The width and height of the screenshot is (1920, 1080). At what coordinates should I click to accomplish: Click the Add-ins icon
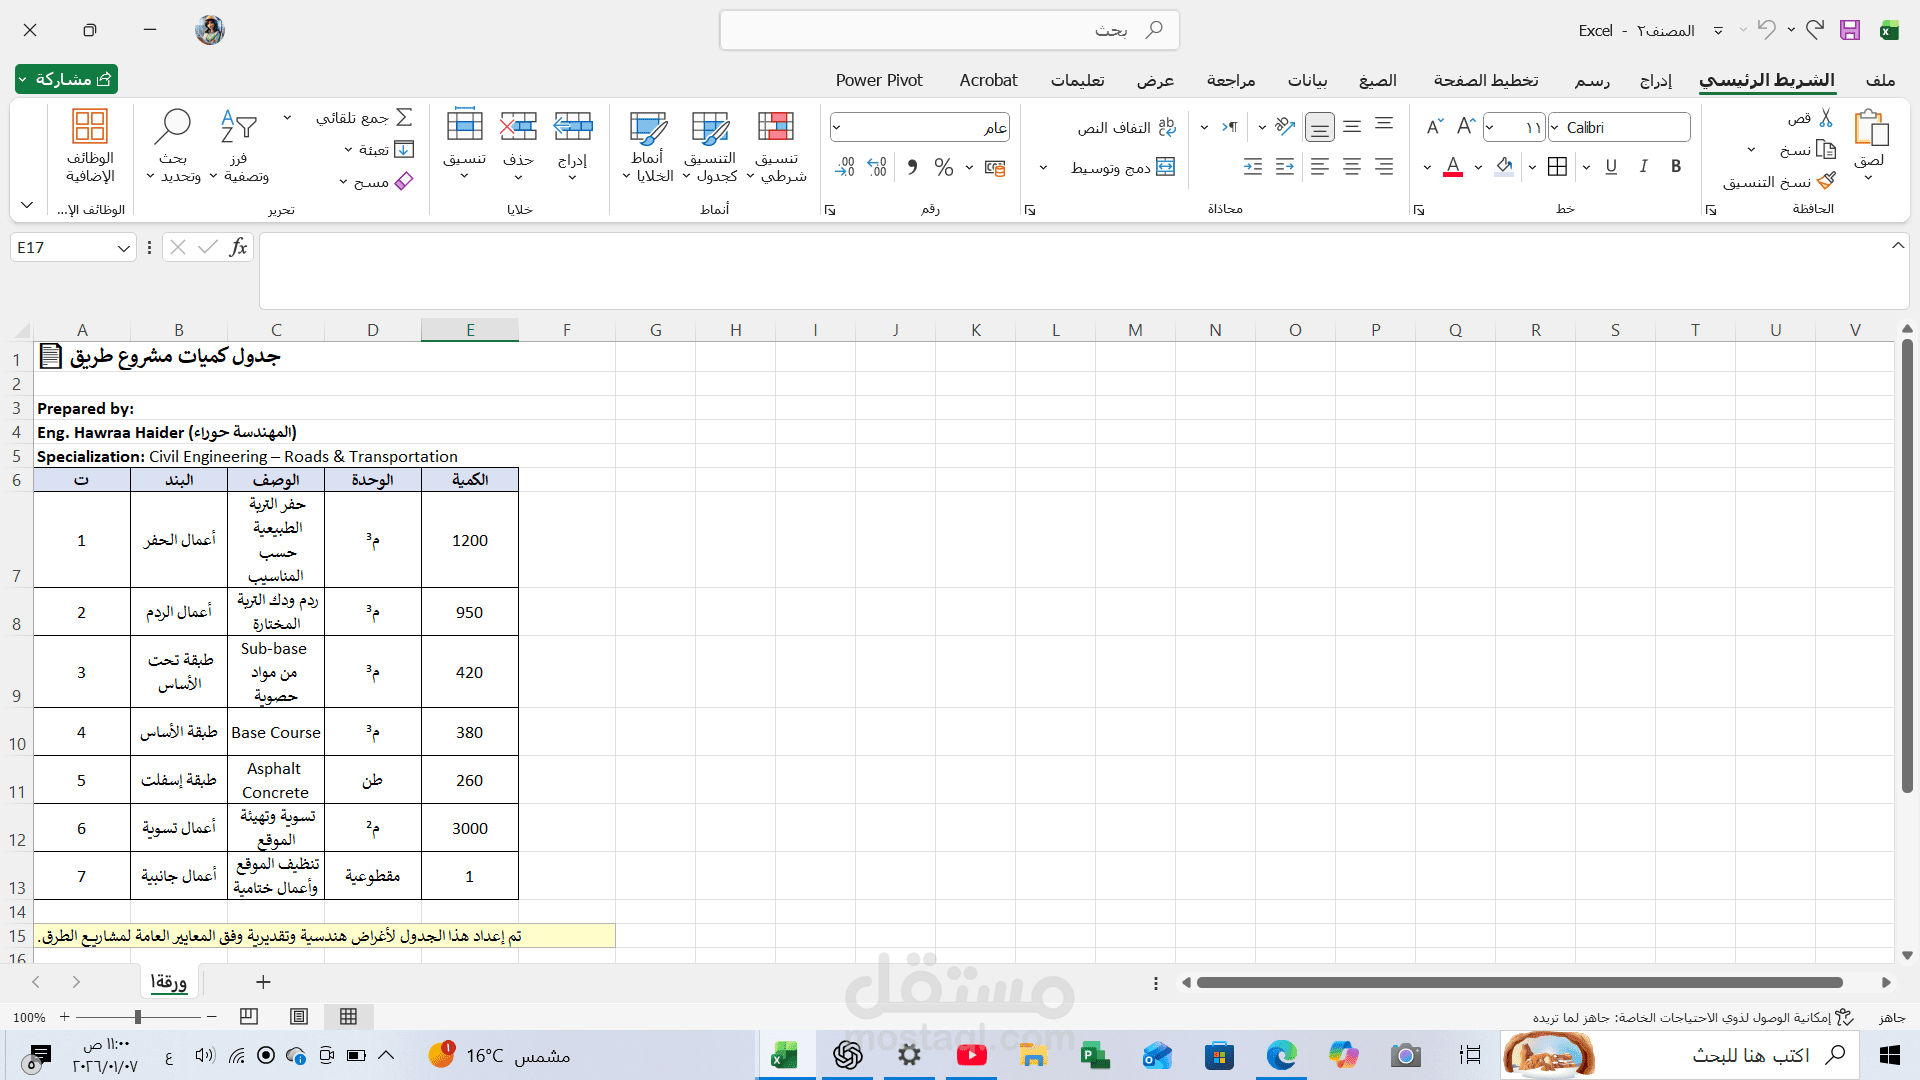[90, 127]
